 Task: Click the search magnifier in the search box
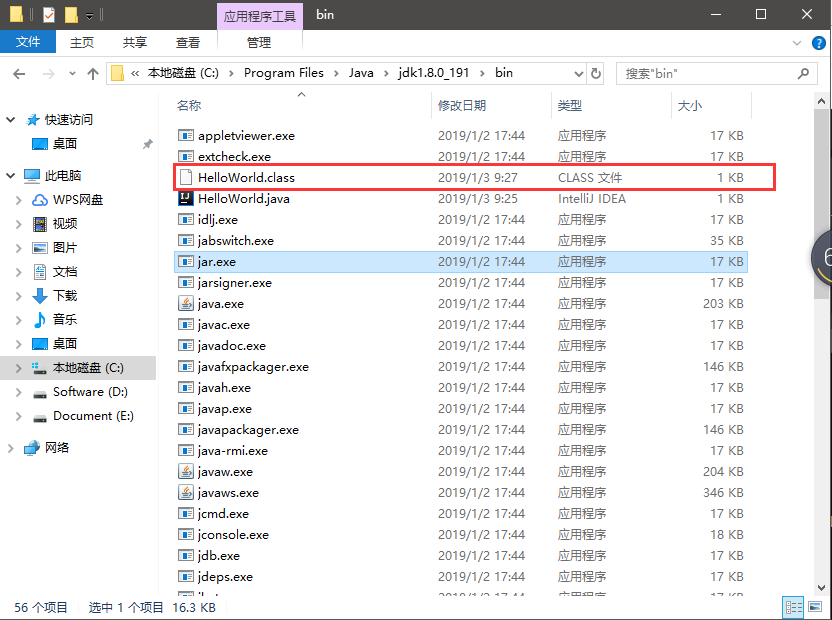pos(802,73)
